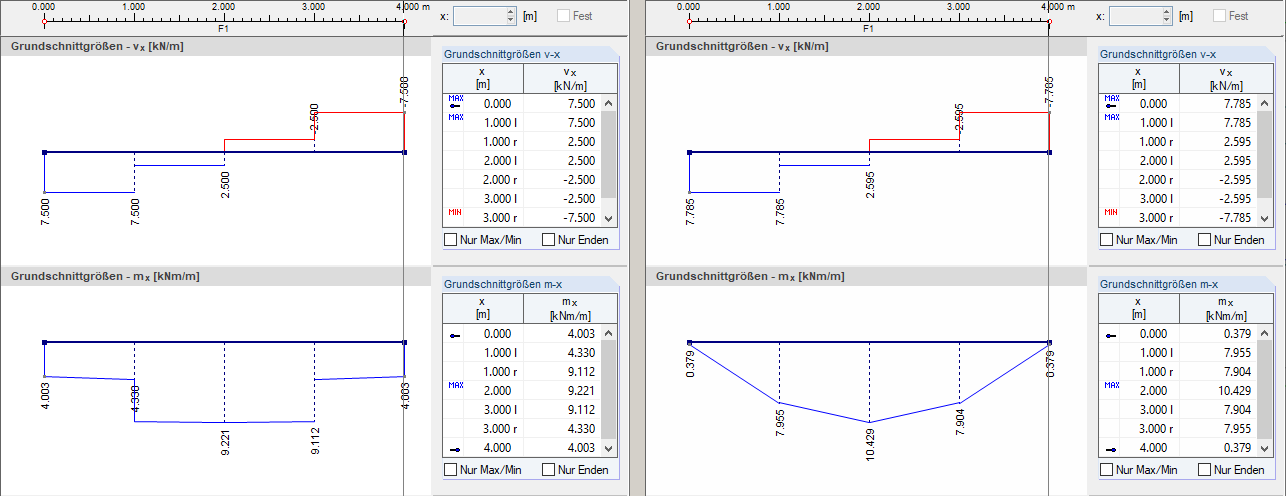Click scroll-down arrow of right v-x table

click(1265, 218)
